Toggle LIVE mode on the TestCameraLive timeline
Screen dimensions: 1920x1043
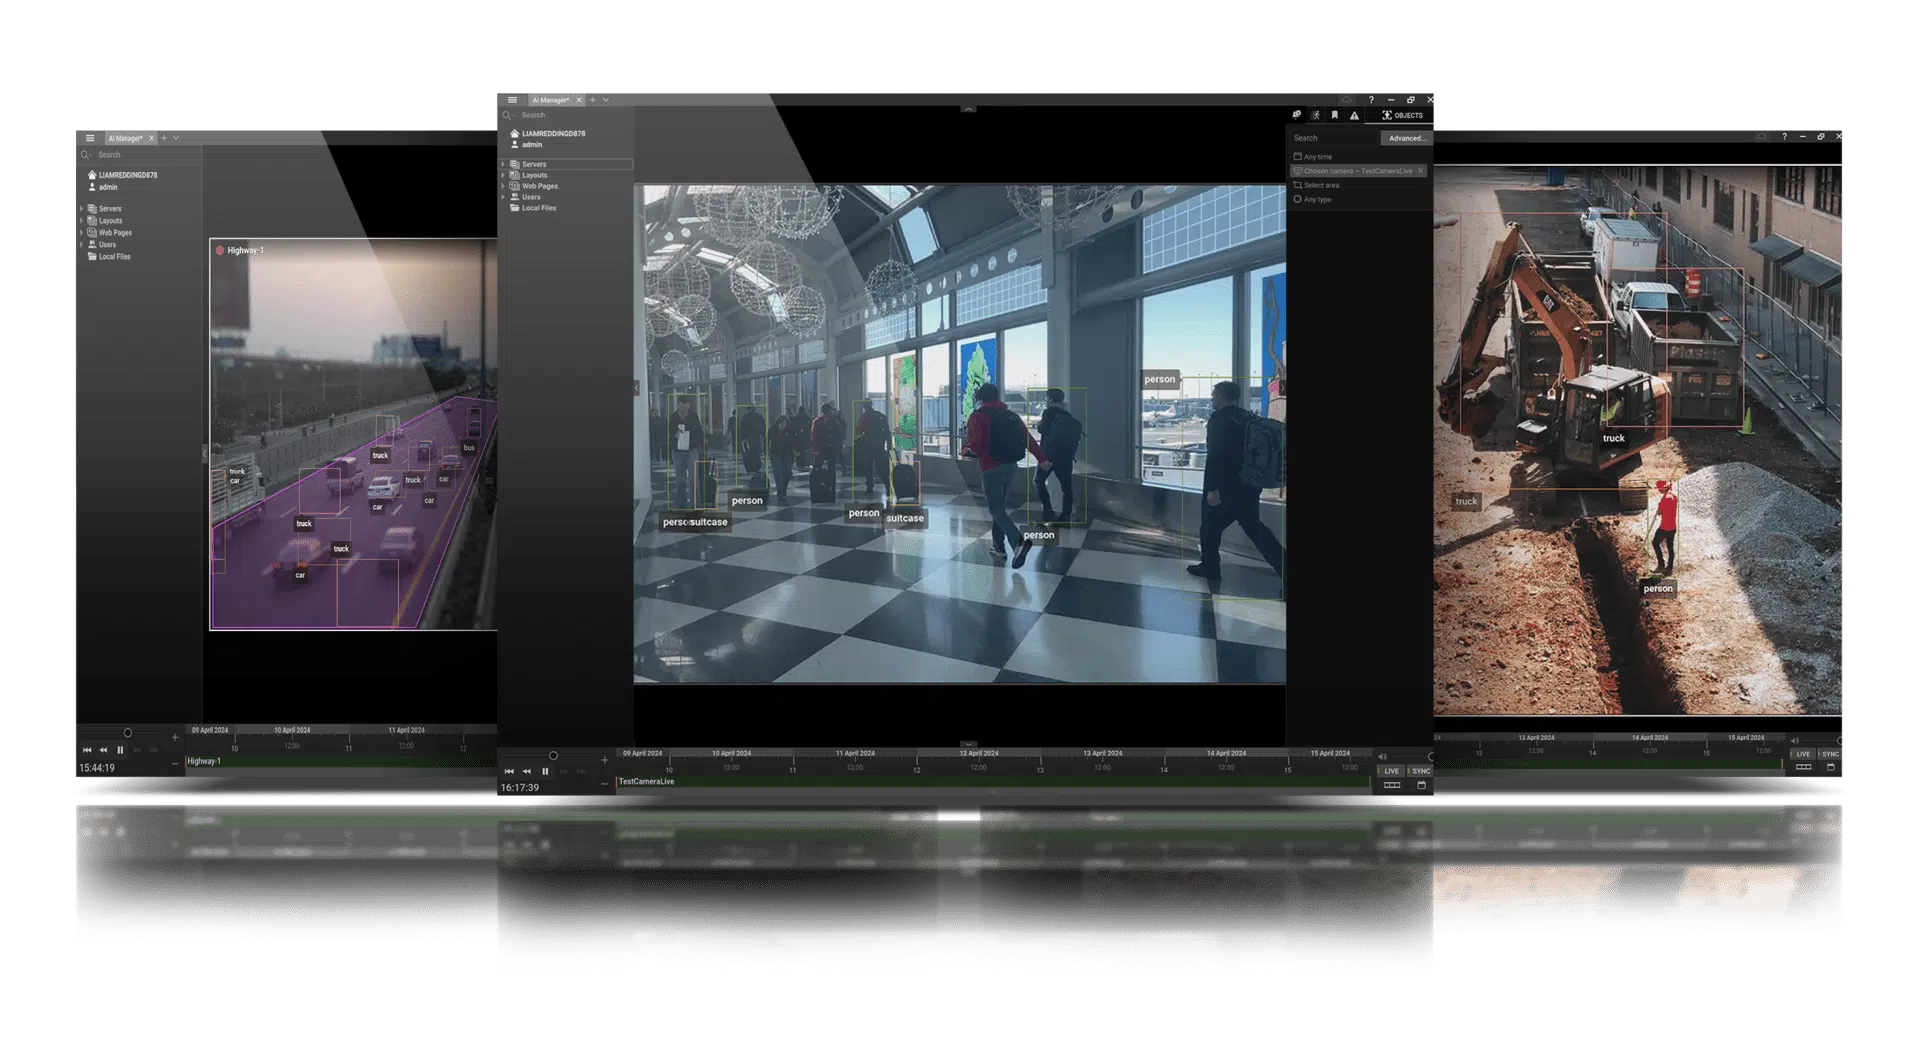coord(1392,771)
